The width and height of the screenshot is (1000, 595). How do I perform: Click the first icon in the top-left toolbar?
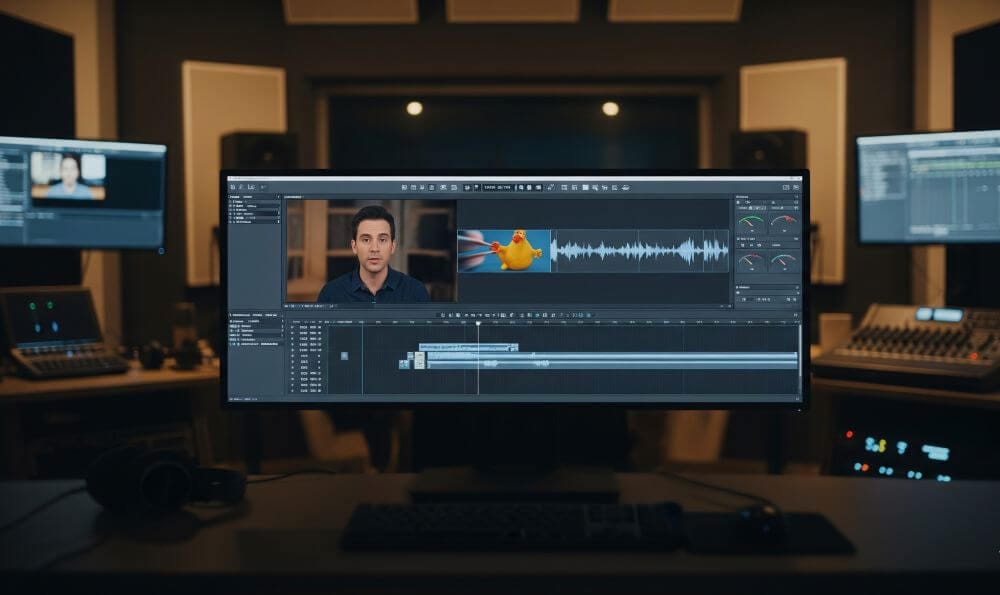(x=231, y=187)
